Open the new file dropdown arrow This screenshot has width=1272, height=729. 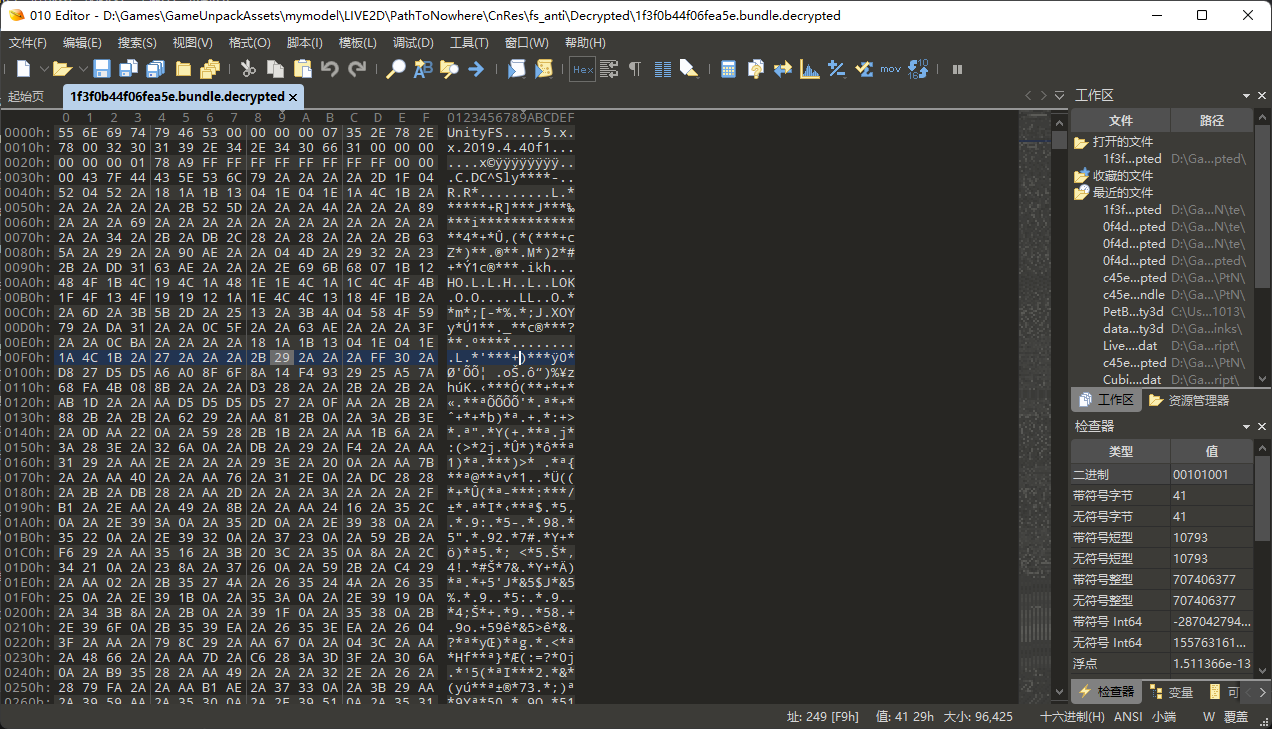(x=43, y=69)
